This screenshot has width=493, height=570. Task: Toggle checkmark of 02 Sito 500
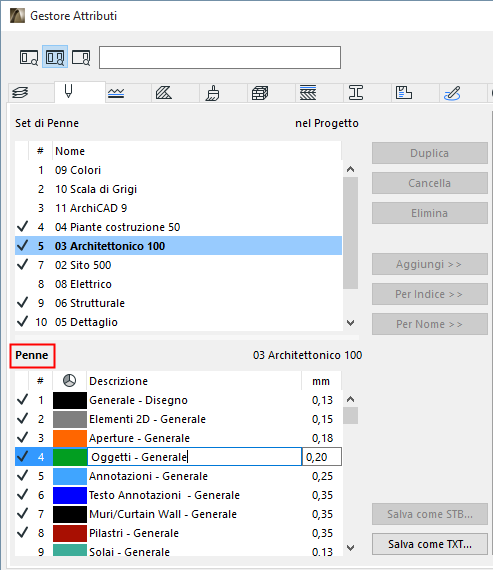tap(22, 264)
